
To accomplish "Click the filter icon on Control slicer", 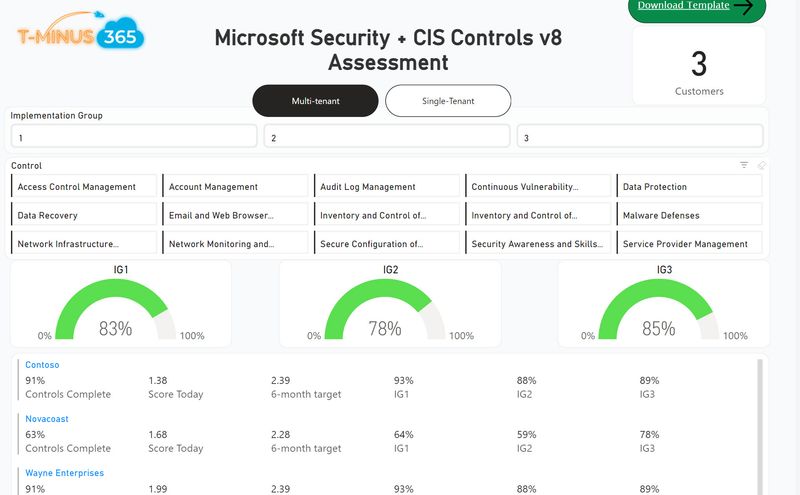I will click(744, 165).
